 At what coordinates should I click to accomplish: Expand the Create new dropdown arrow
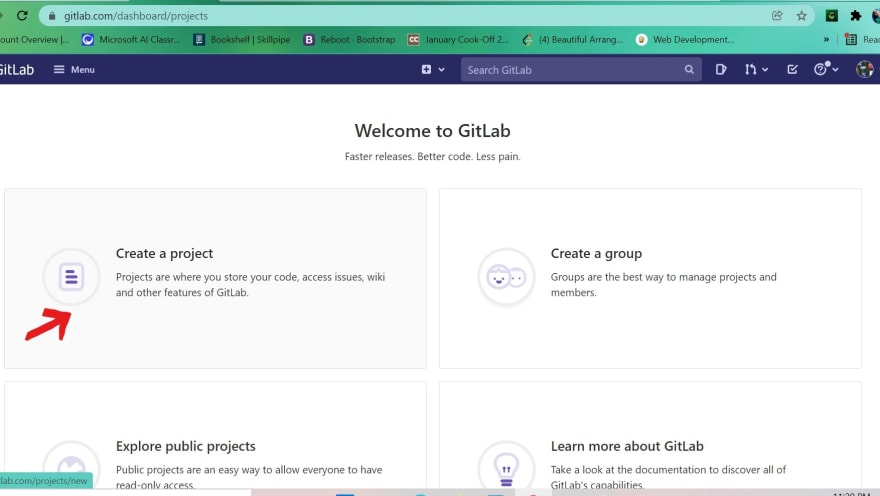(x=442, y=70)
